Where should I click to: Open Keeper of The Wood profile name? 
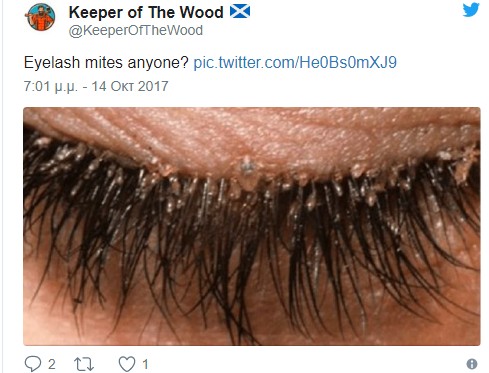[x=146, y=12]
